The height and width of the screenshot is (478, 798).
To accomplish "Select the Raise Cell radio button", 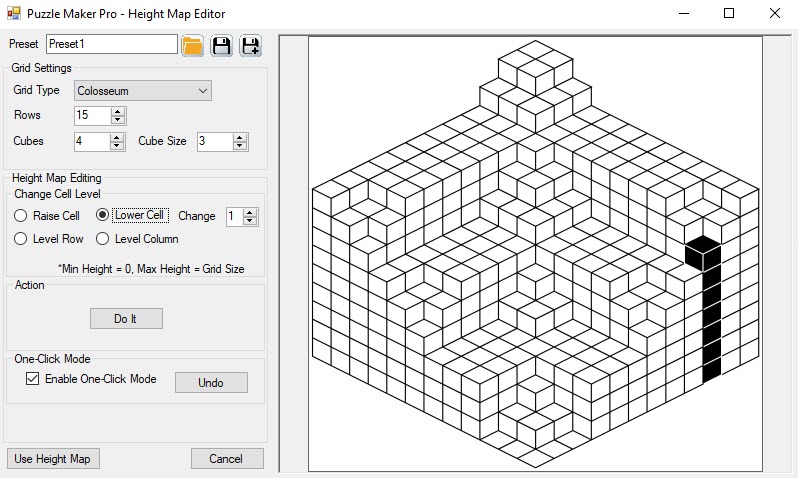I will point(21,216).
